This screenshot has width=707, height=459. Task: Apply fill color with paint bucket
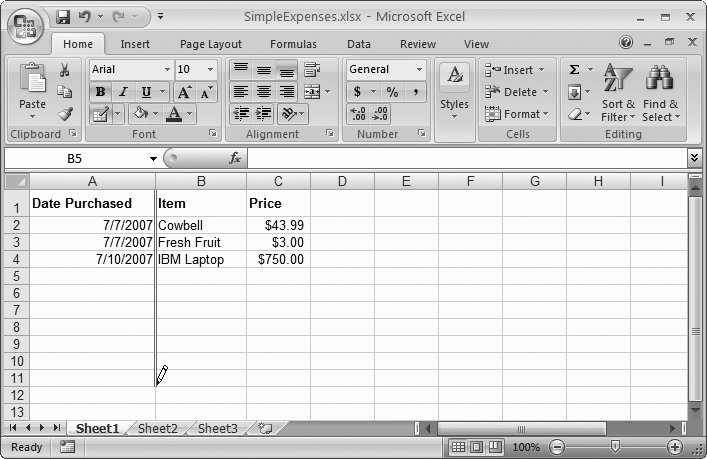click(141, 114)
